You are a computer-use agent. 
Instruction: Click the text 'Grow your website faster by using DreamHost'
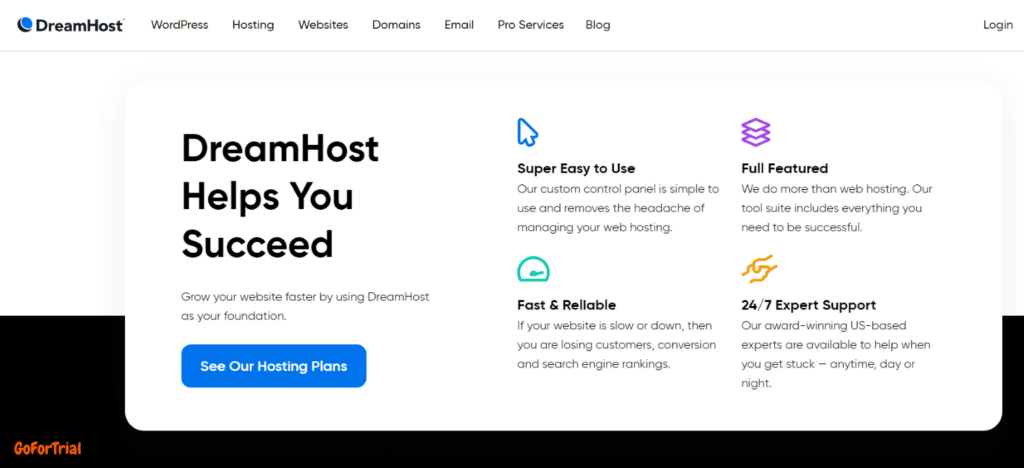(x=305, y=296)
